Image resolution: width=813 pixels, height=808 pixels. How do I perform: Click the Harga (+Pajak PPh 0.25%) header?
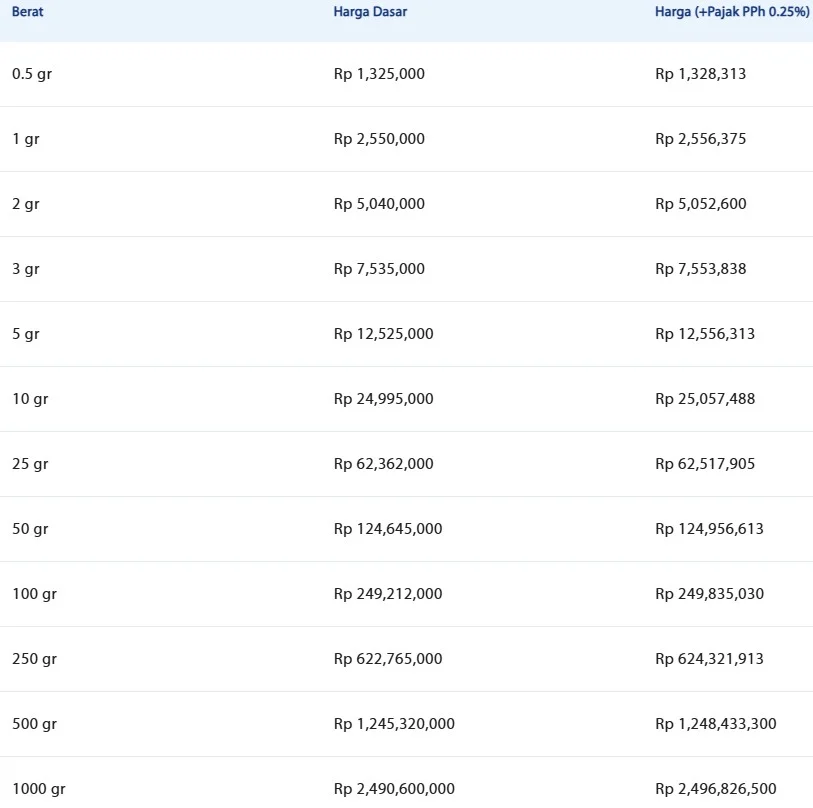[x=732, y=11]
